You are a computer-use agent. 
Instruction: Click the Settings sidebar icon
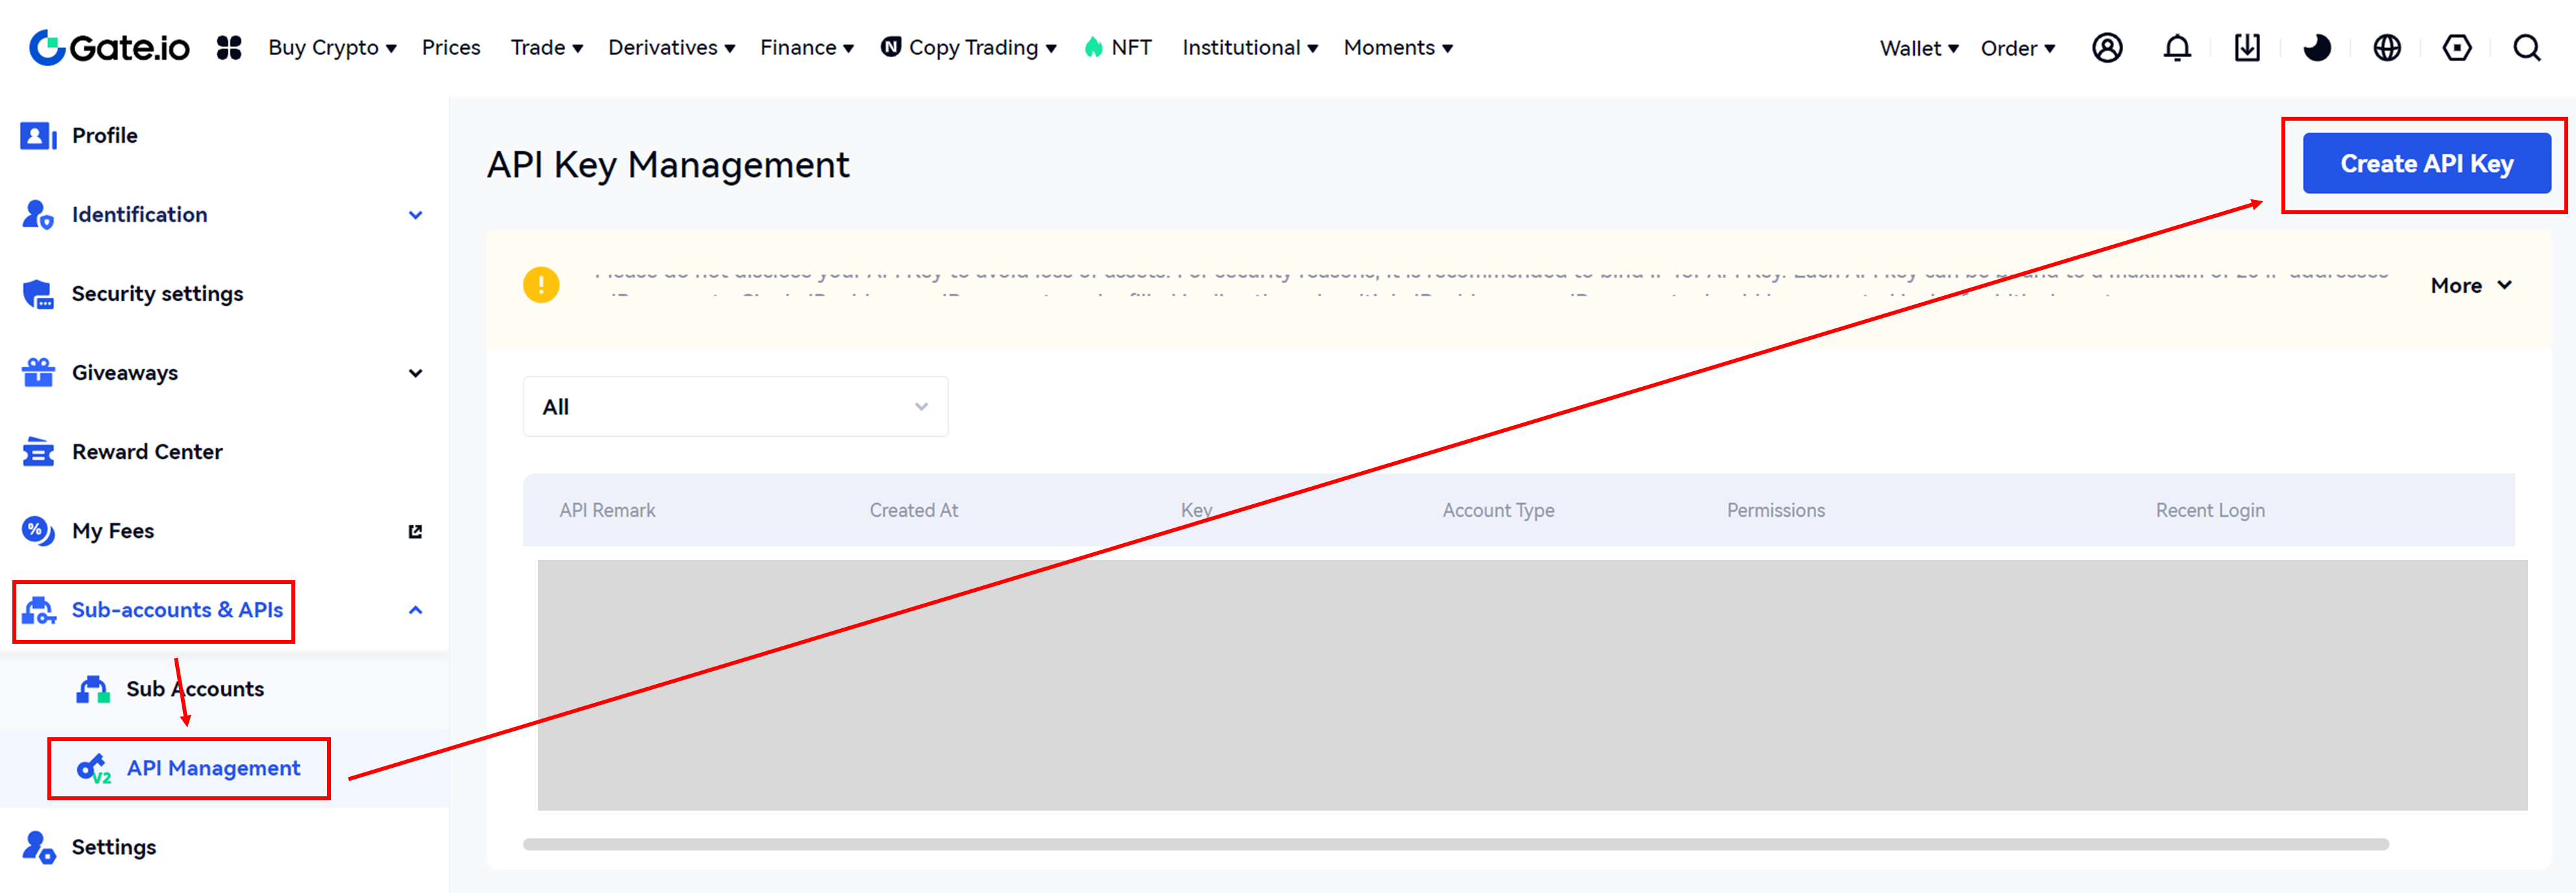(38, 847)
